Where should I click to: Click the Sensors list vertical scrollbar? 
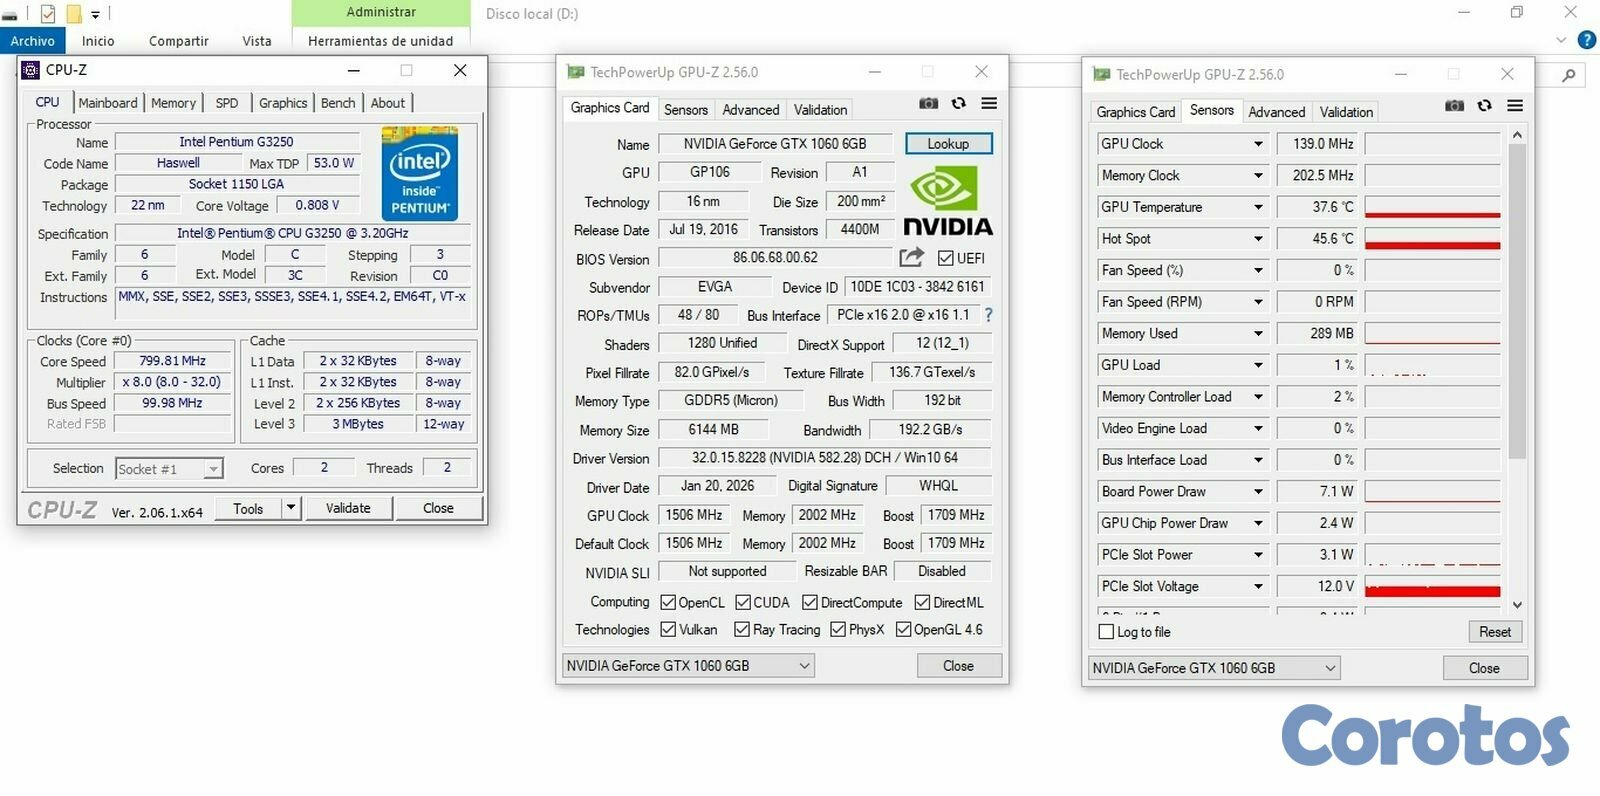click(x=1517, y=300)
